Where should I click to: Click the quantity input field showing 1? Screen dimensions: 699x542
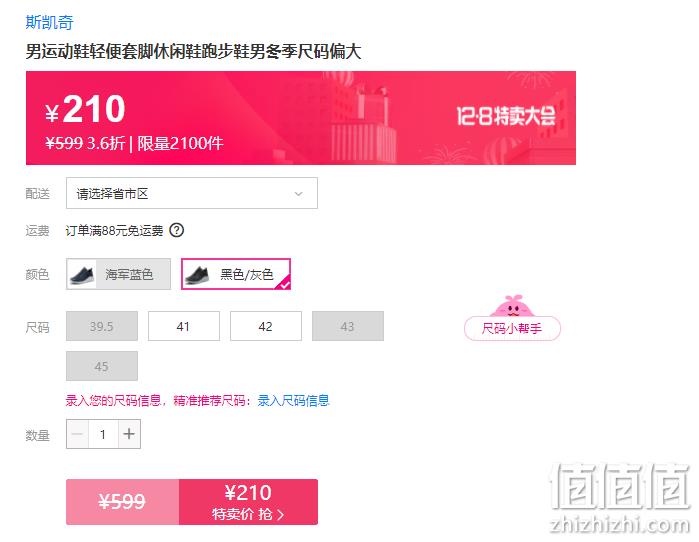[103, 434]
